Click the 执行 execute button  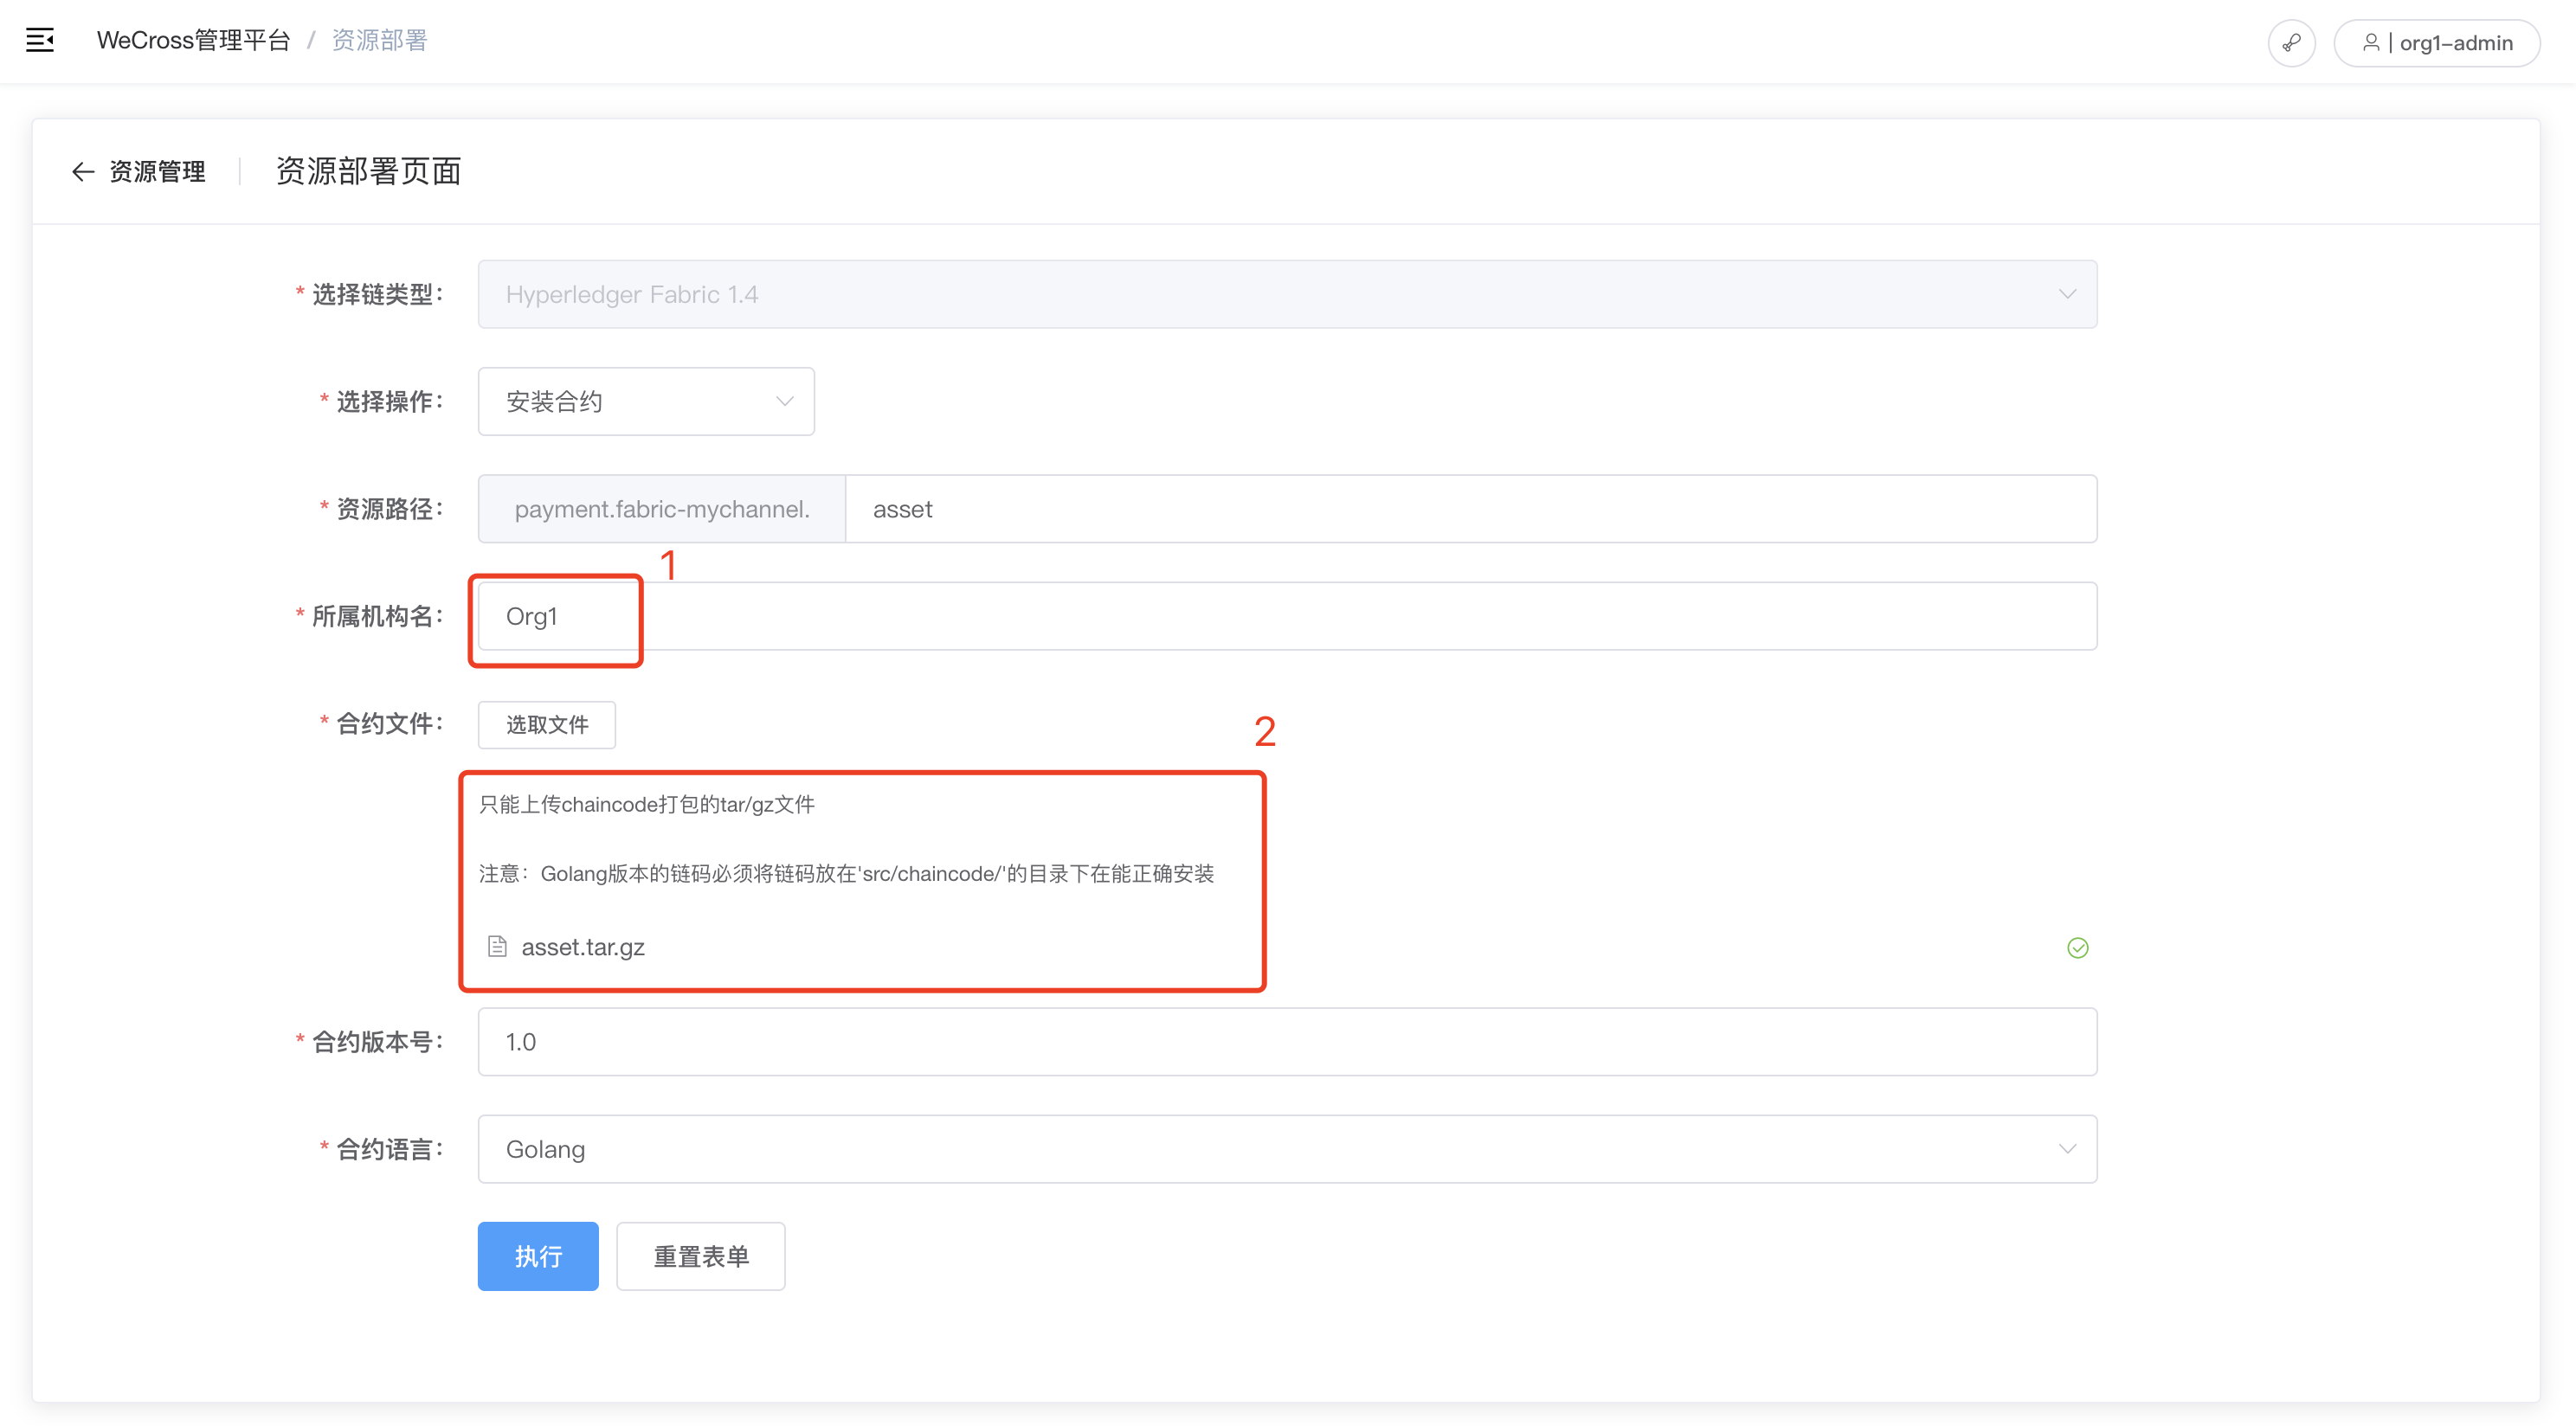[x=538, y=1256]
